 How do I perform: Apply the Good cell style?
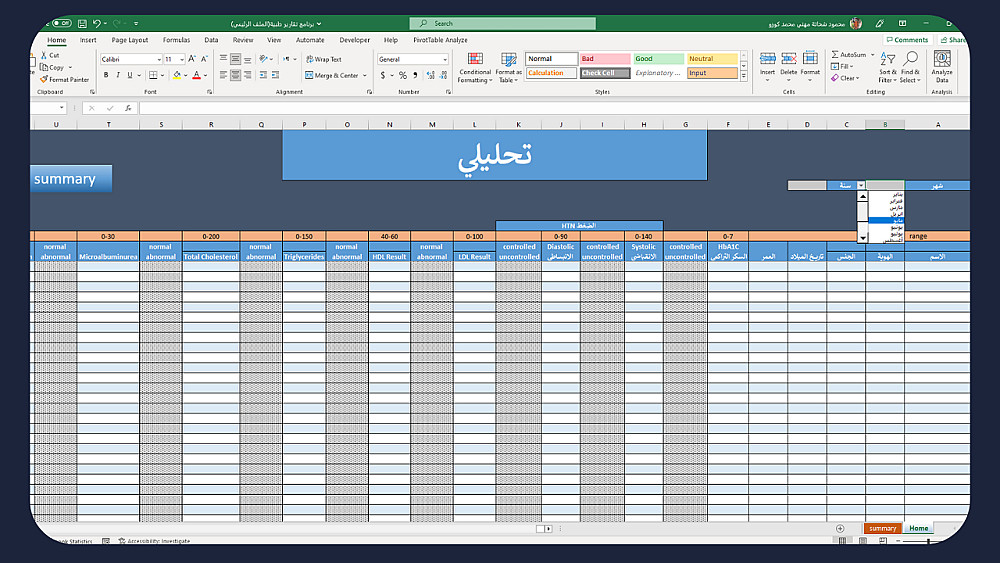click(658, 59)
